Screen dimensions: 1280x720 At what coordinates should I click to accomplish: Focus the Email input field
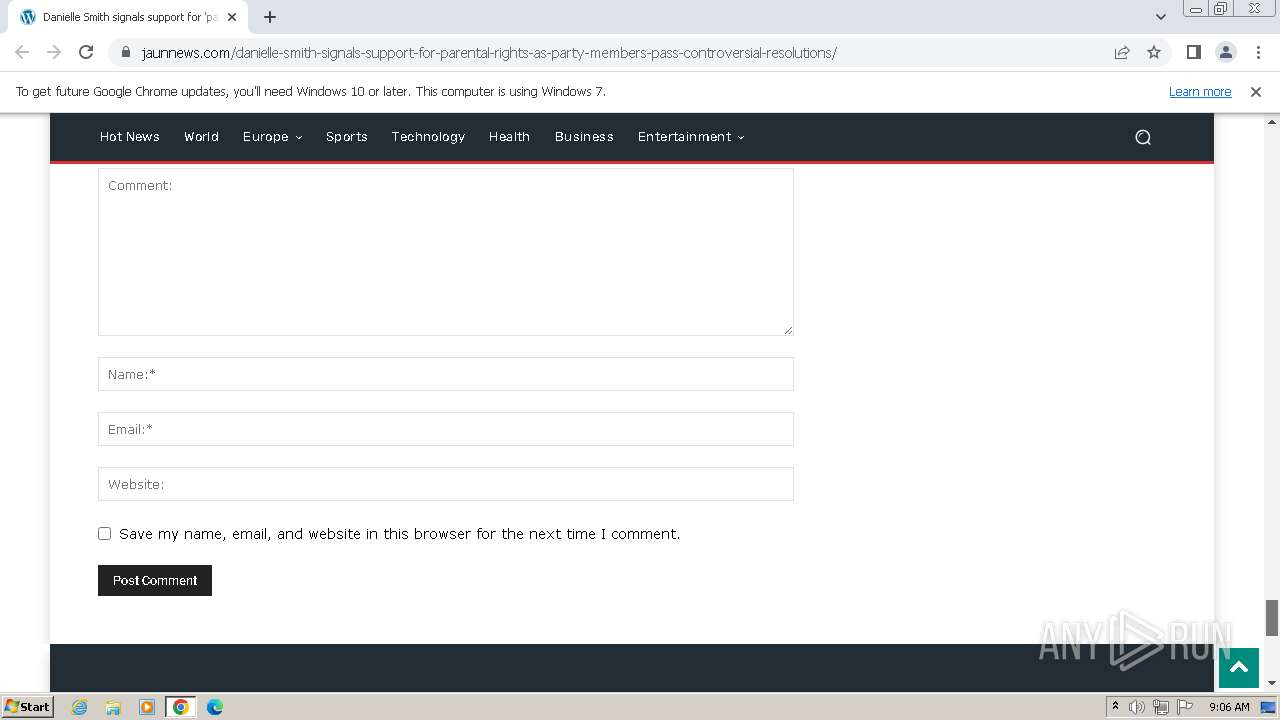[x=446, y=429]
